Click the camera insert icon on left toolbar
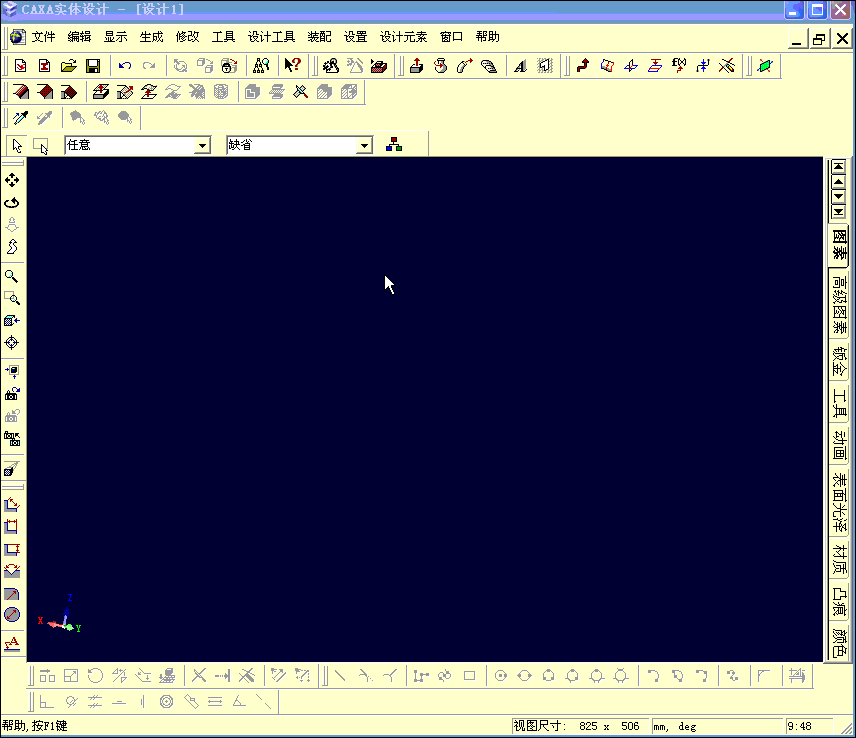856x738 pixels. point(11,394)
